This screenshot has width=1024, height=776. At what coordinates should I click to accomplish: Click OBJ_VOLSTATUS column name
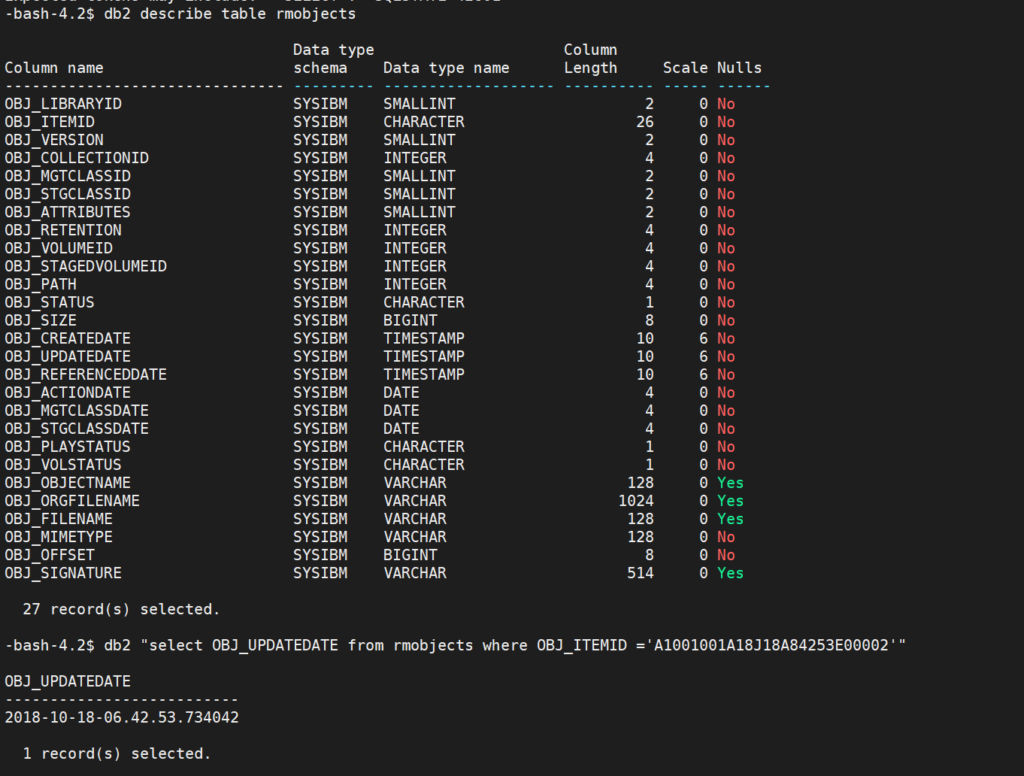tap(63, 465)
